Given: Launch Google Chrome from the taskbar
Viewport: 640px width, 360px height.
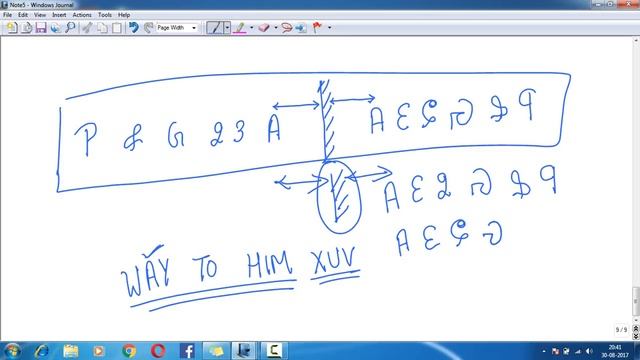Looking at the screenshot, I should pos(129,351).
